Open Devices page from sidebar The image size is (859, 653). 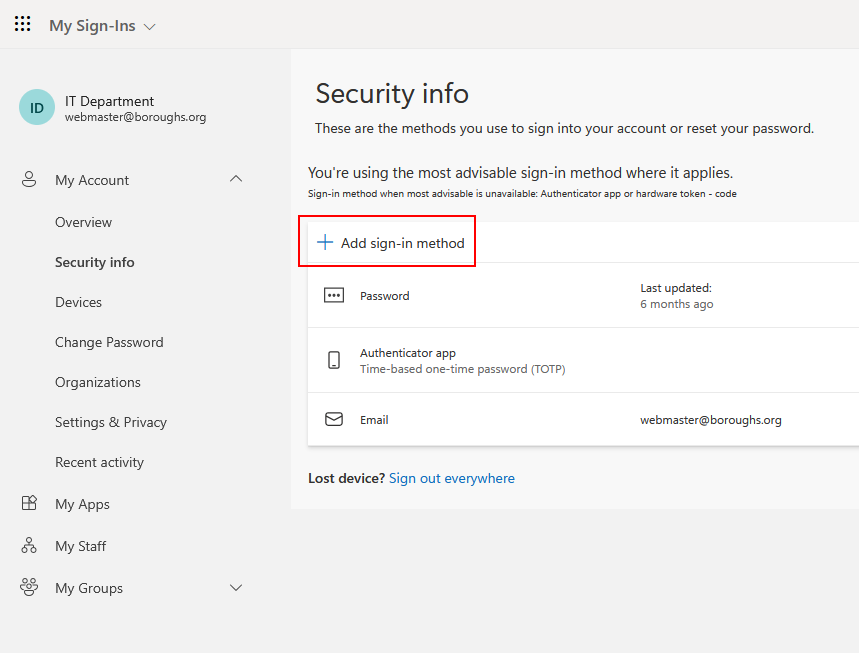78,302
